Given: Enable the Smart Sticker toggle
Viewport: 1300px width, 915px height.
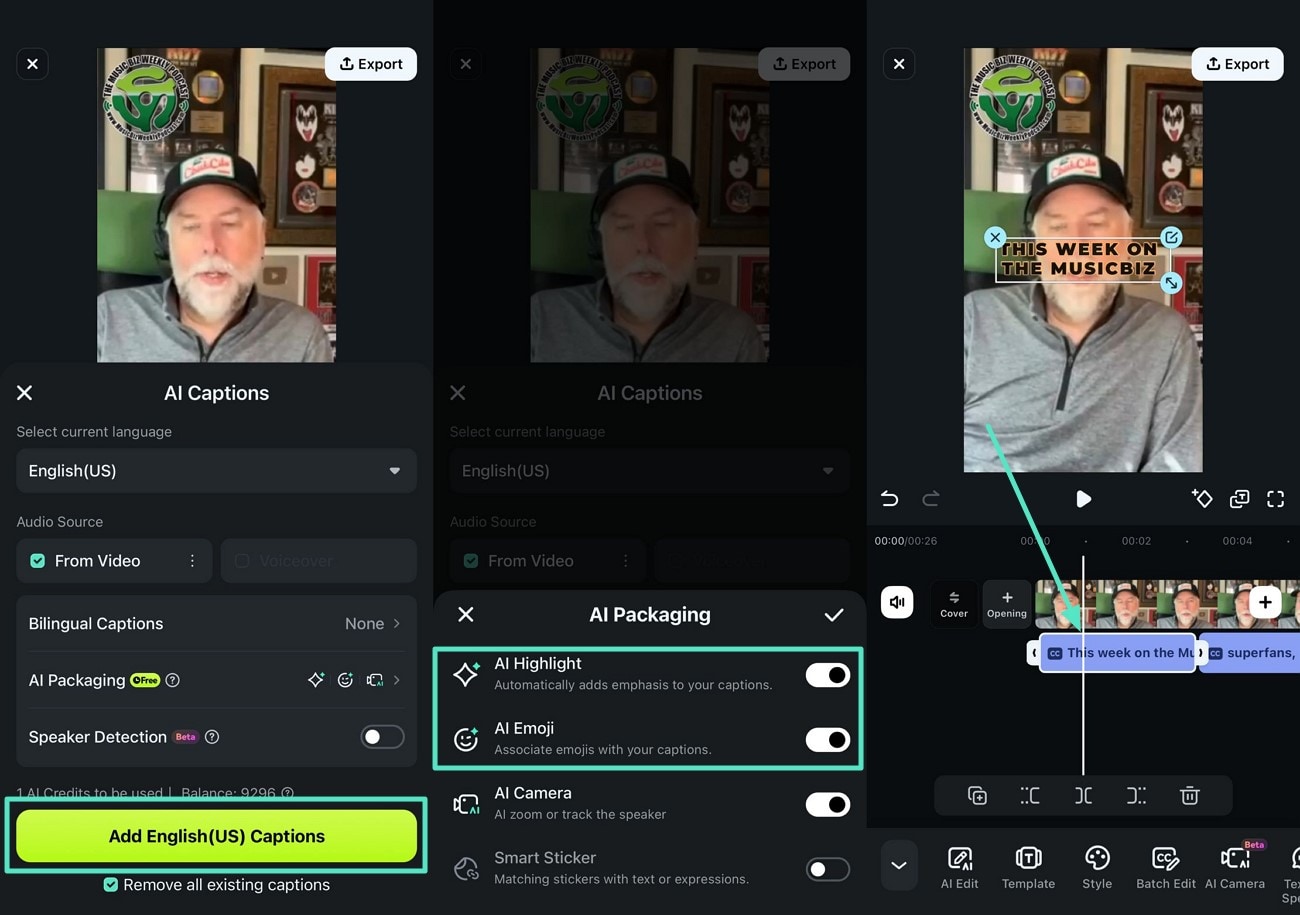Looking at the screenshot, I should (x=828, y=869).
